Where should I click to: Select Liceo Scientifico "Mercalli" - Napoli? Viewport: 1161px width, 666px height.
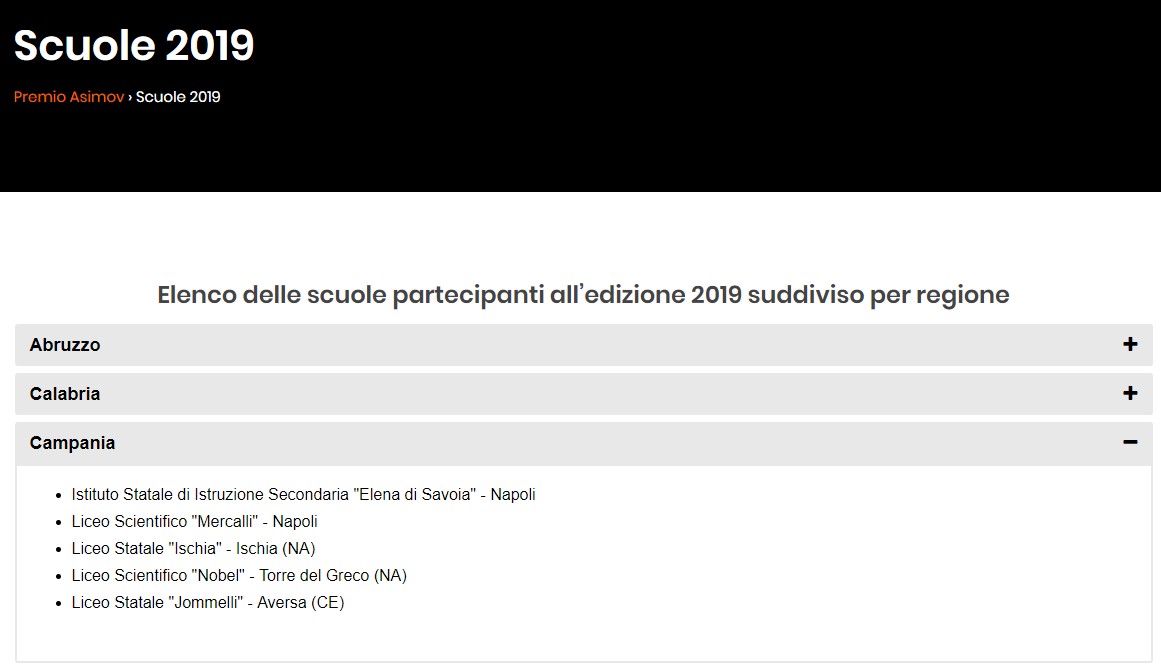pos(194,522)
